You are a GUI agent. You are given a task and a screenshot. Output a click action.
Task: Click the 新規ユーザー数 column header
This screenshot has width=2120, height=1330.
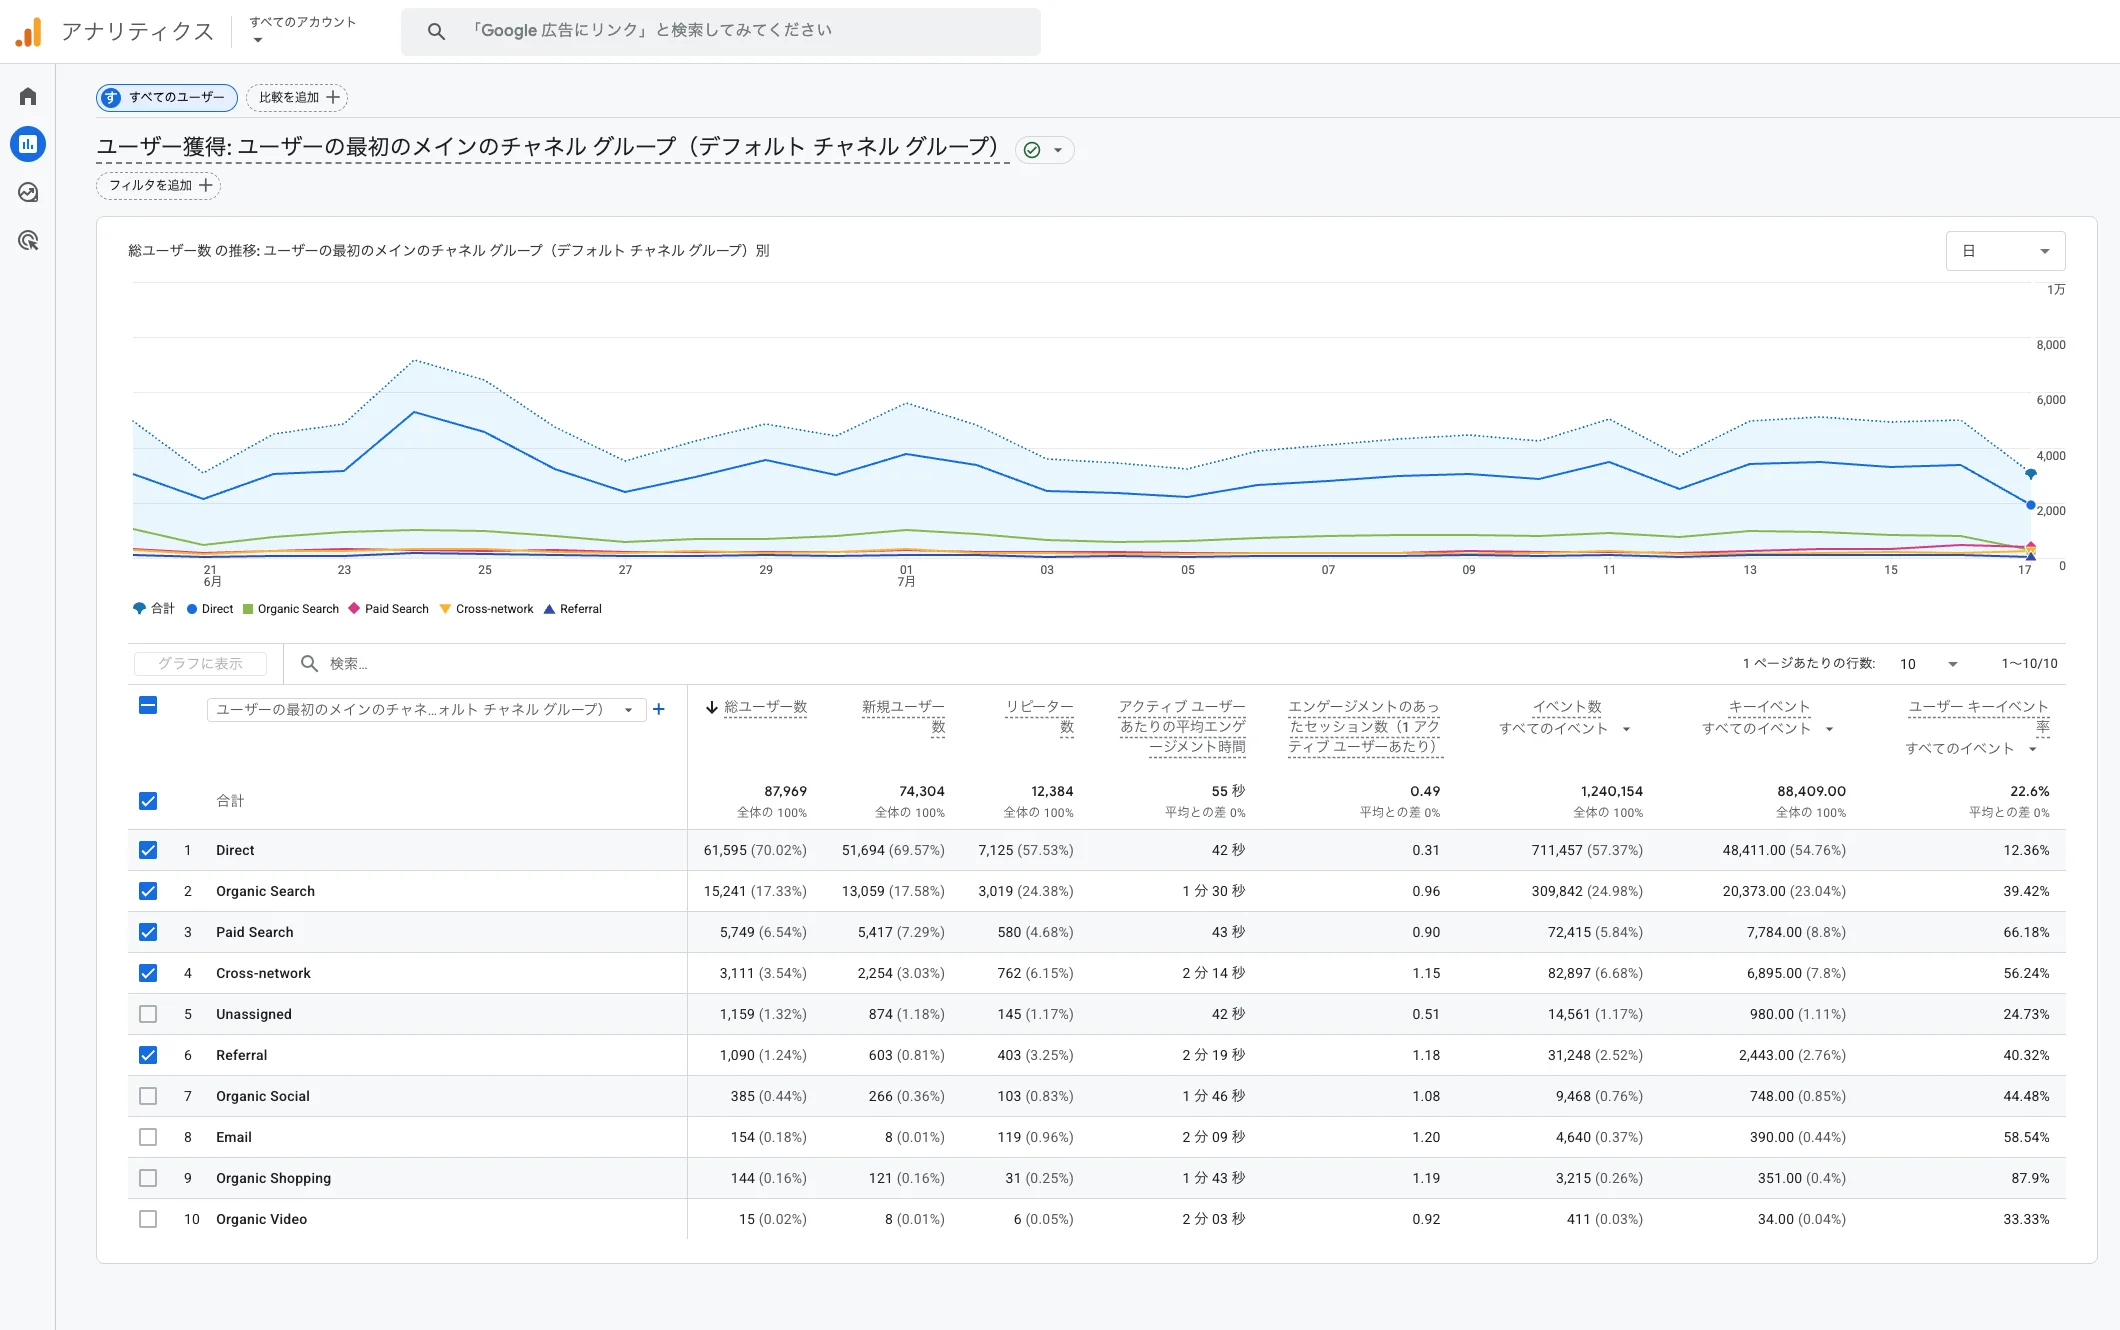(903, 716)
